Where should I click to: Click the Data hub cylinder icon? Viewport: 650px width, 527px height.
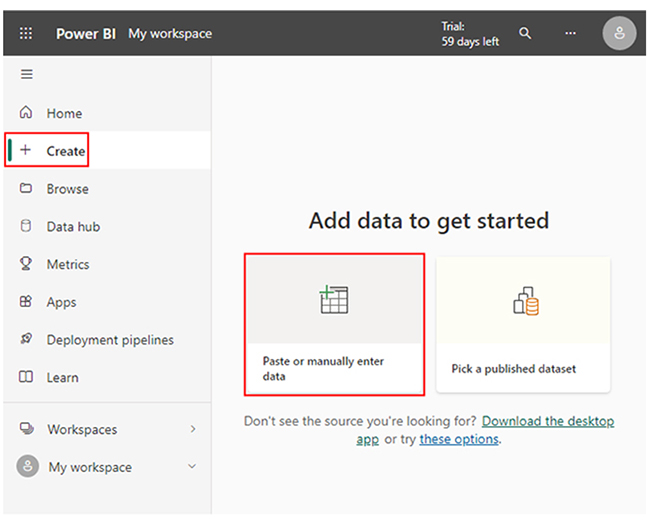(26, 226)
